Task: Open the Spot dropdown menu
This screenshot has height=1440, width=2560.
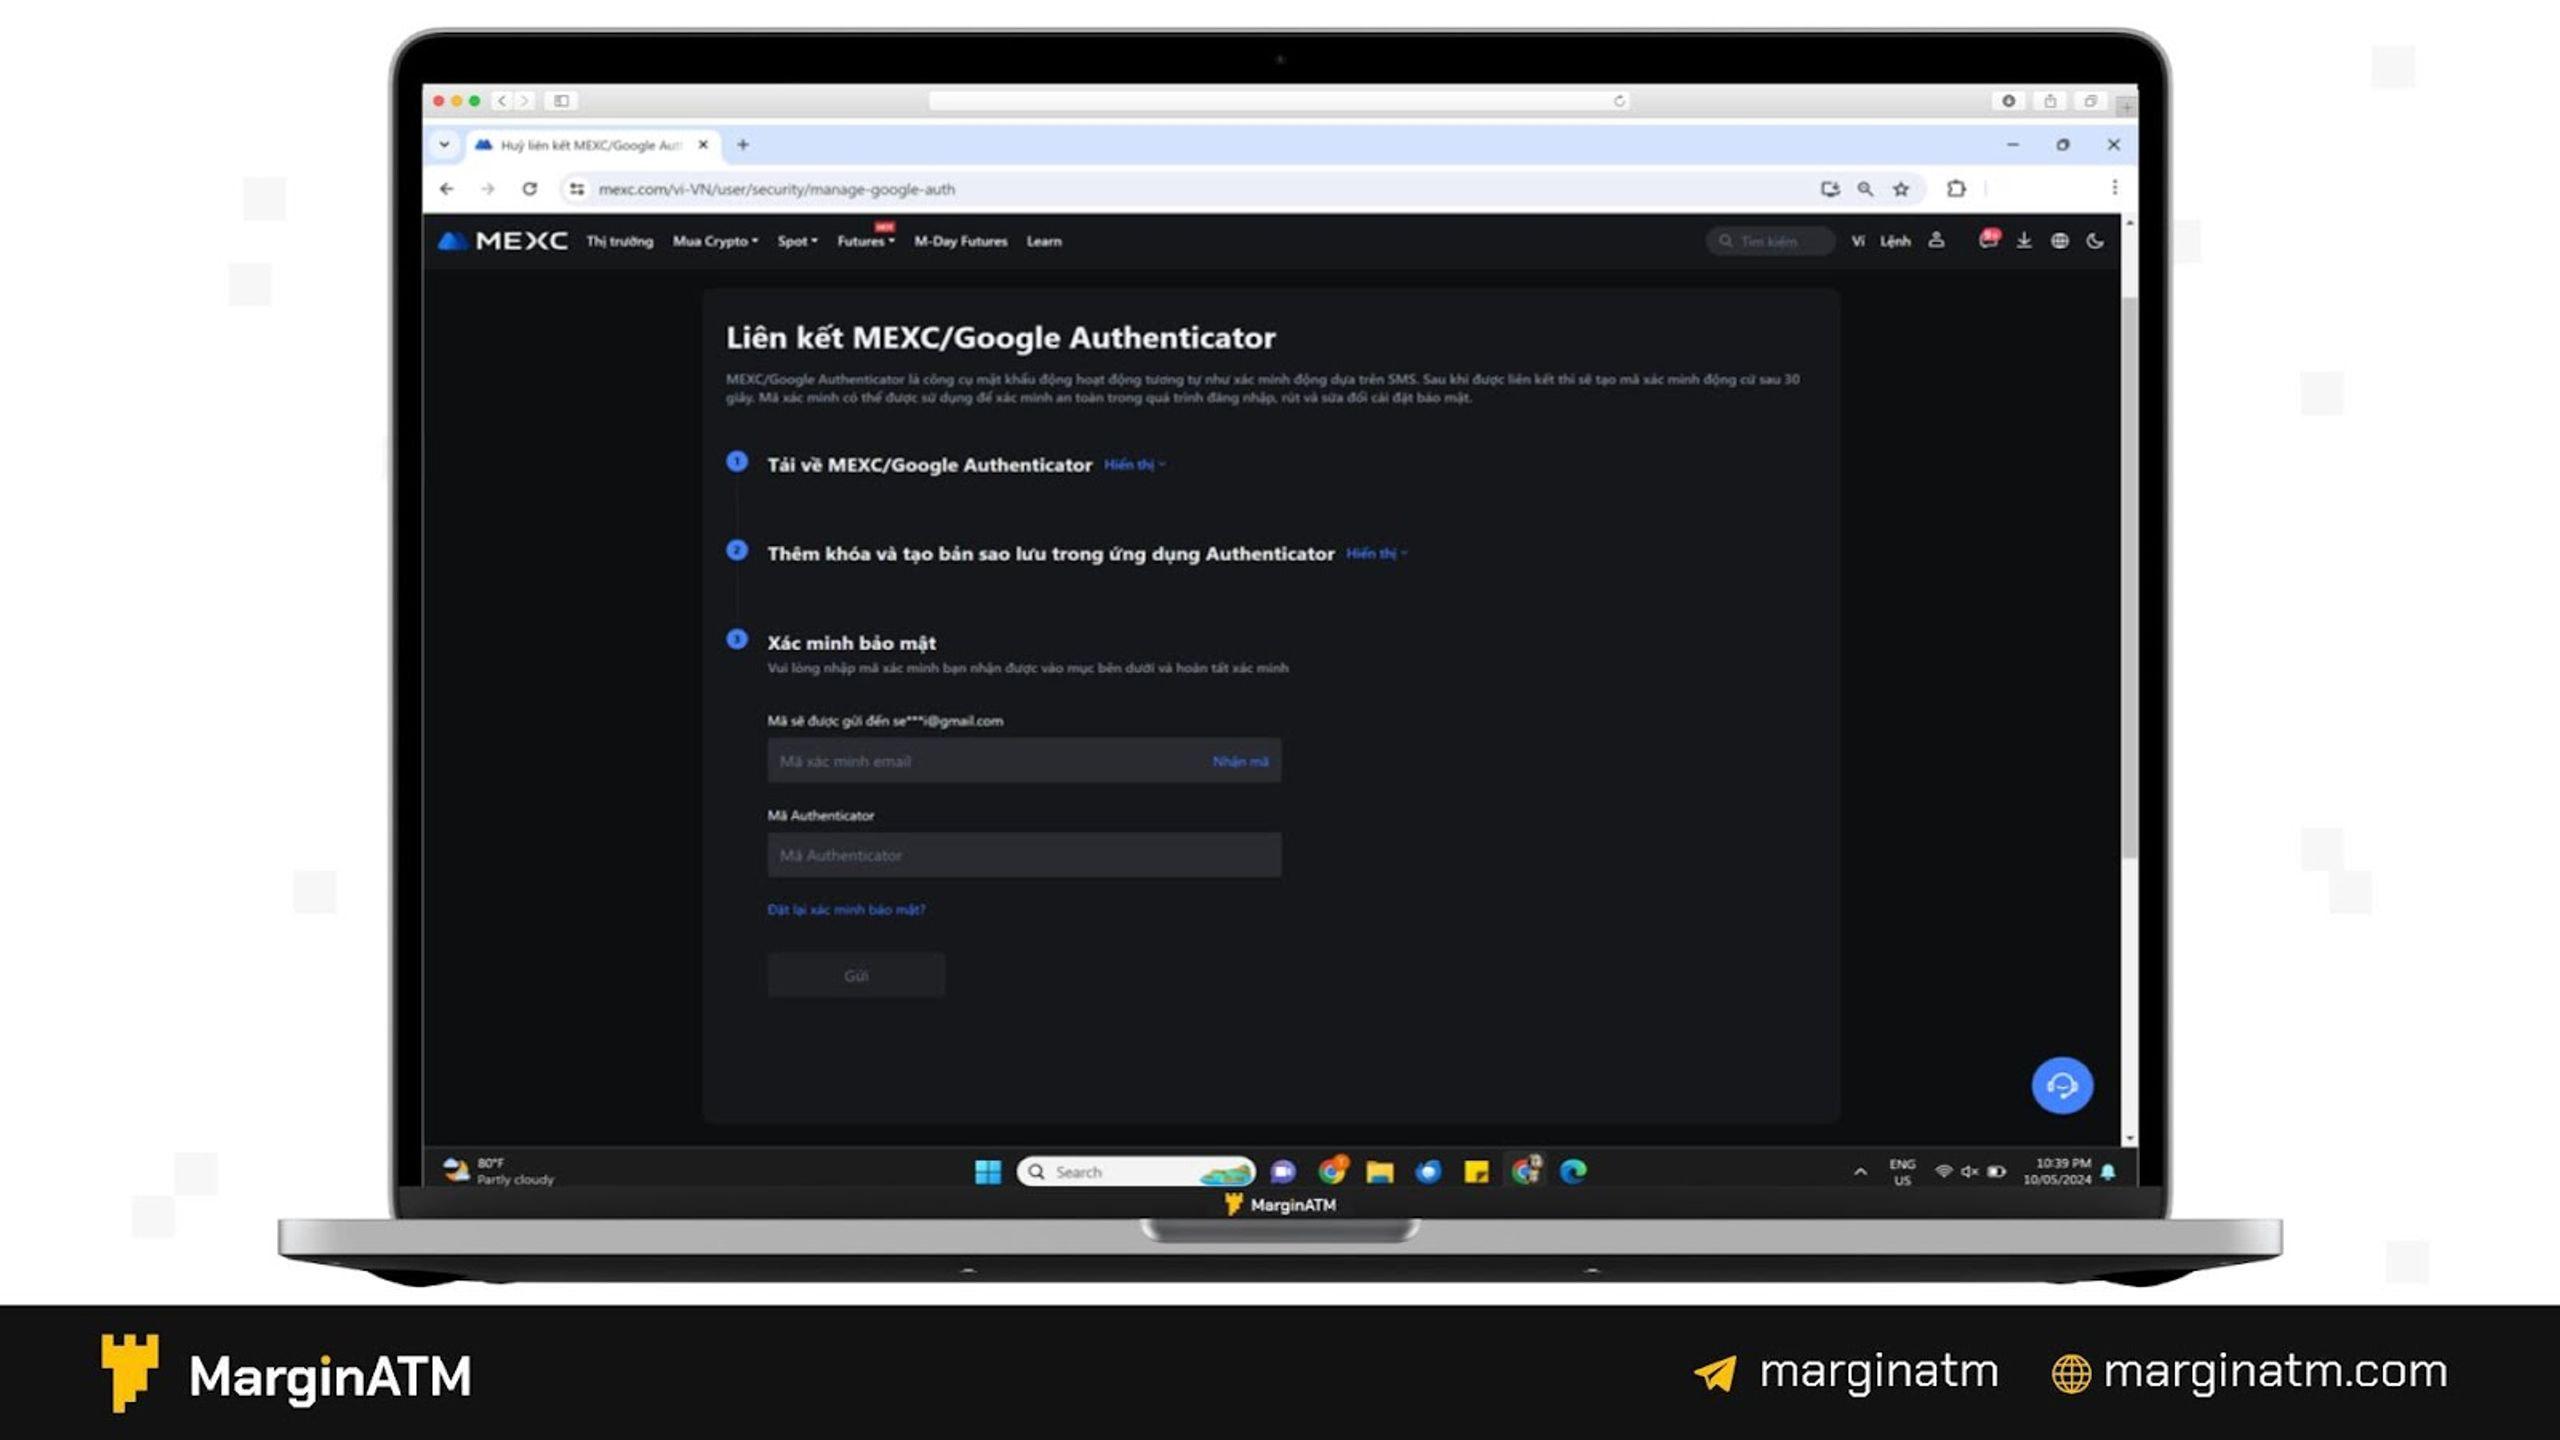Action: 797,241
